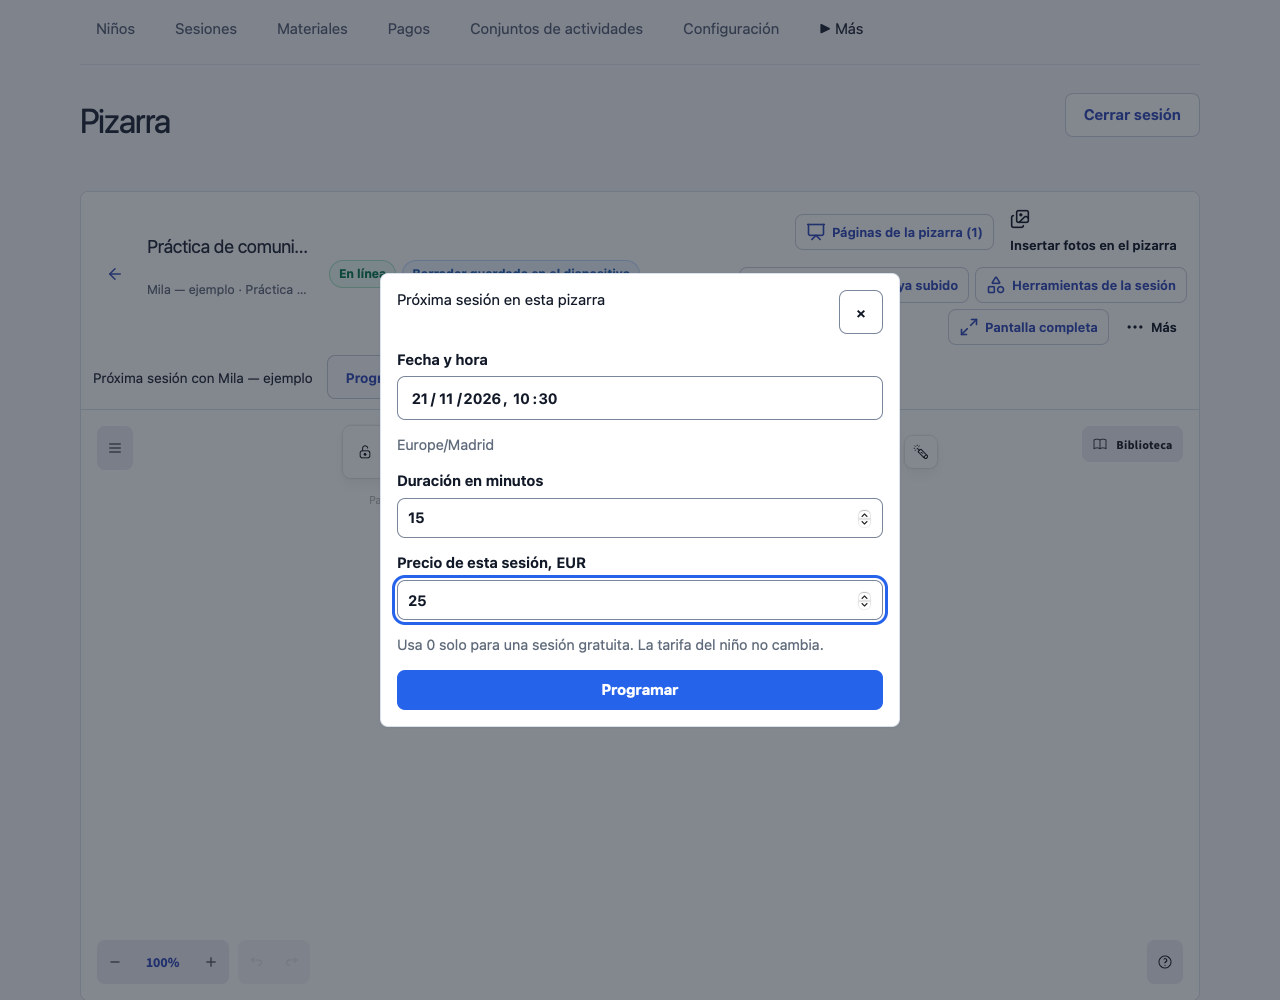
Task: Click the three-dots Más button
Action: click(1151, 327)
